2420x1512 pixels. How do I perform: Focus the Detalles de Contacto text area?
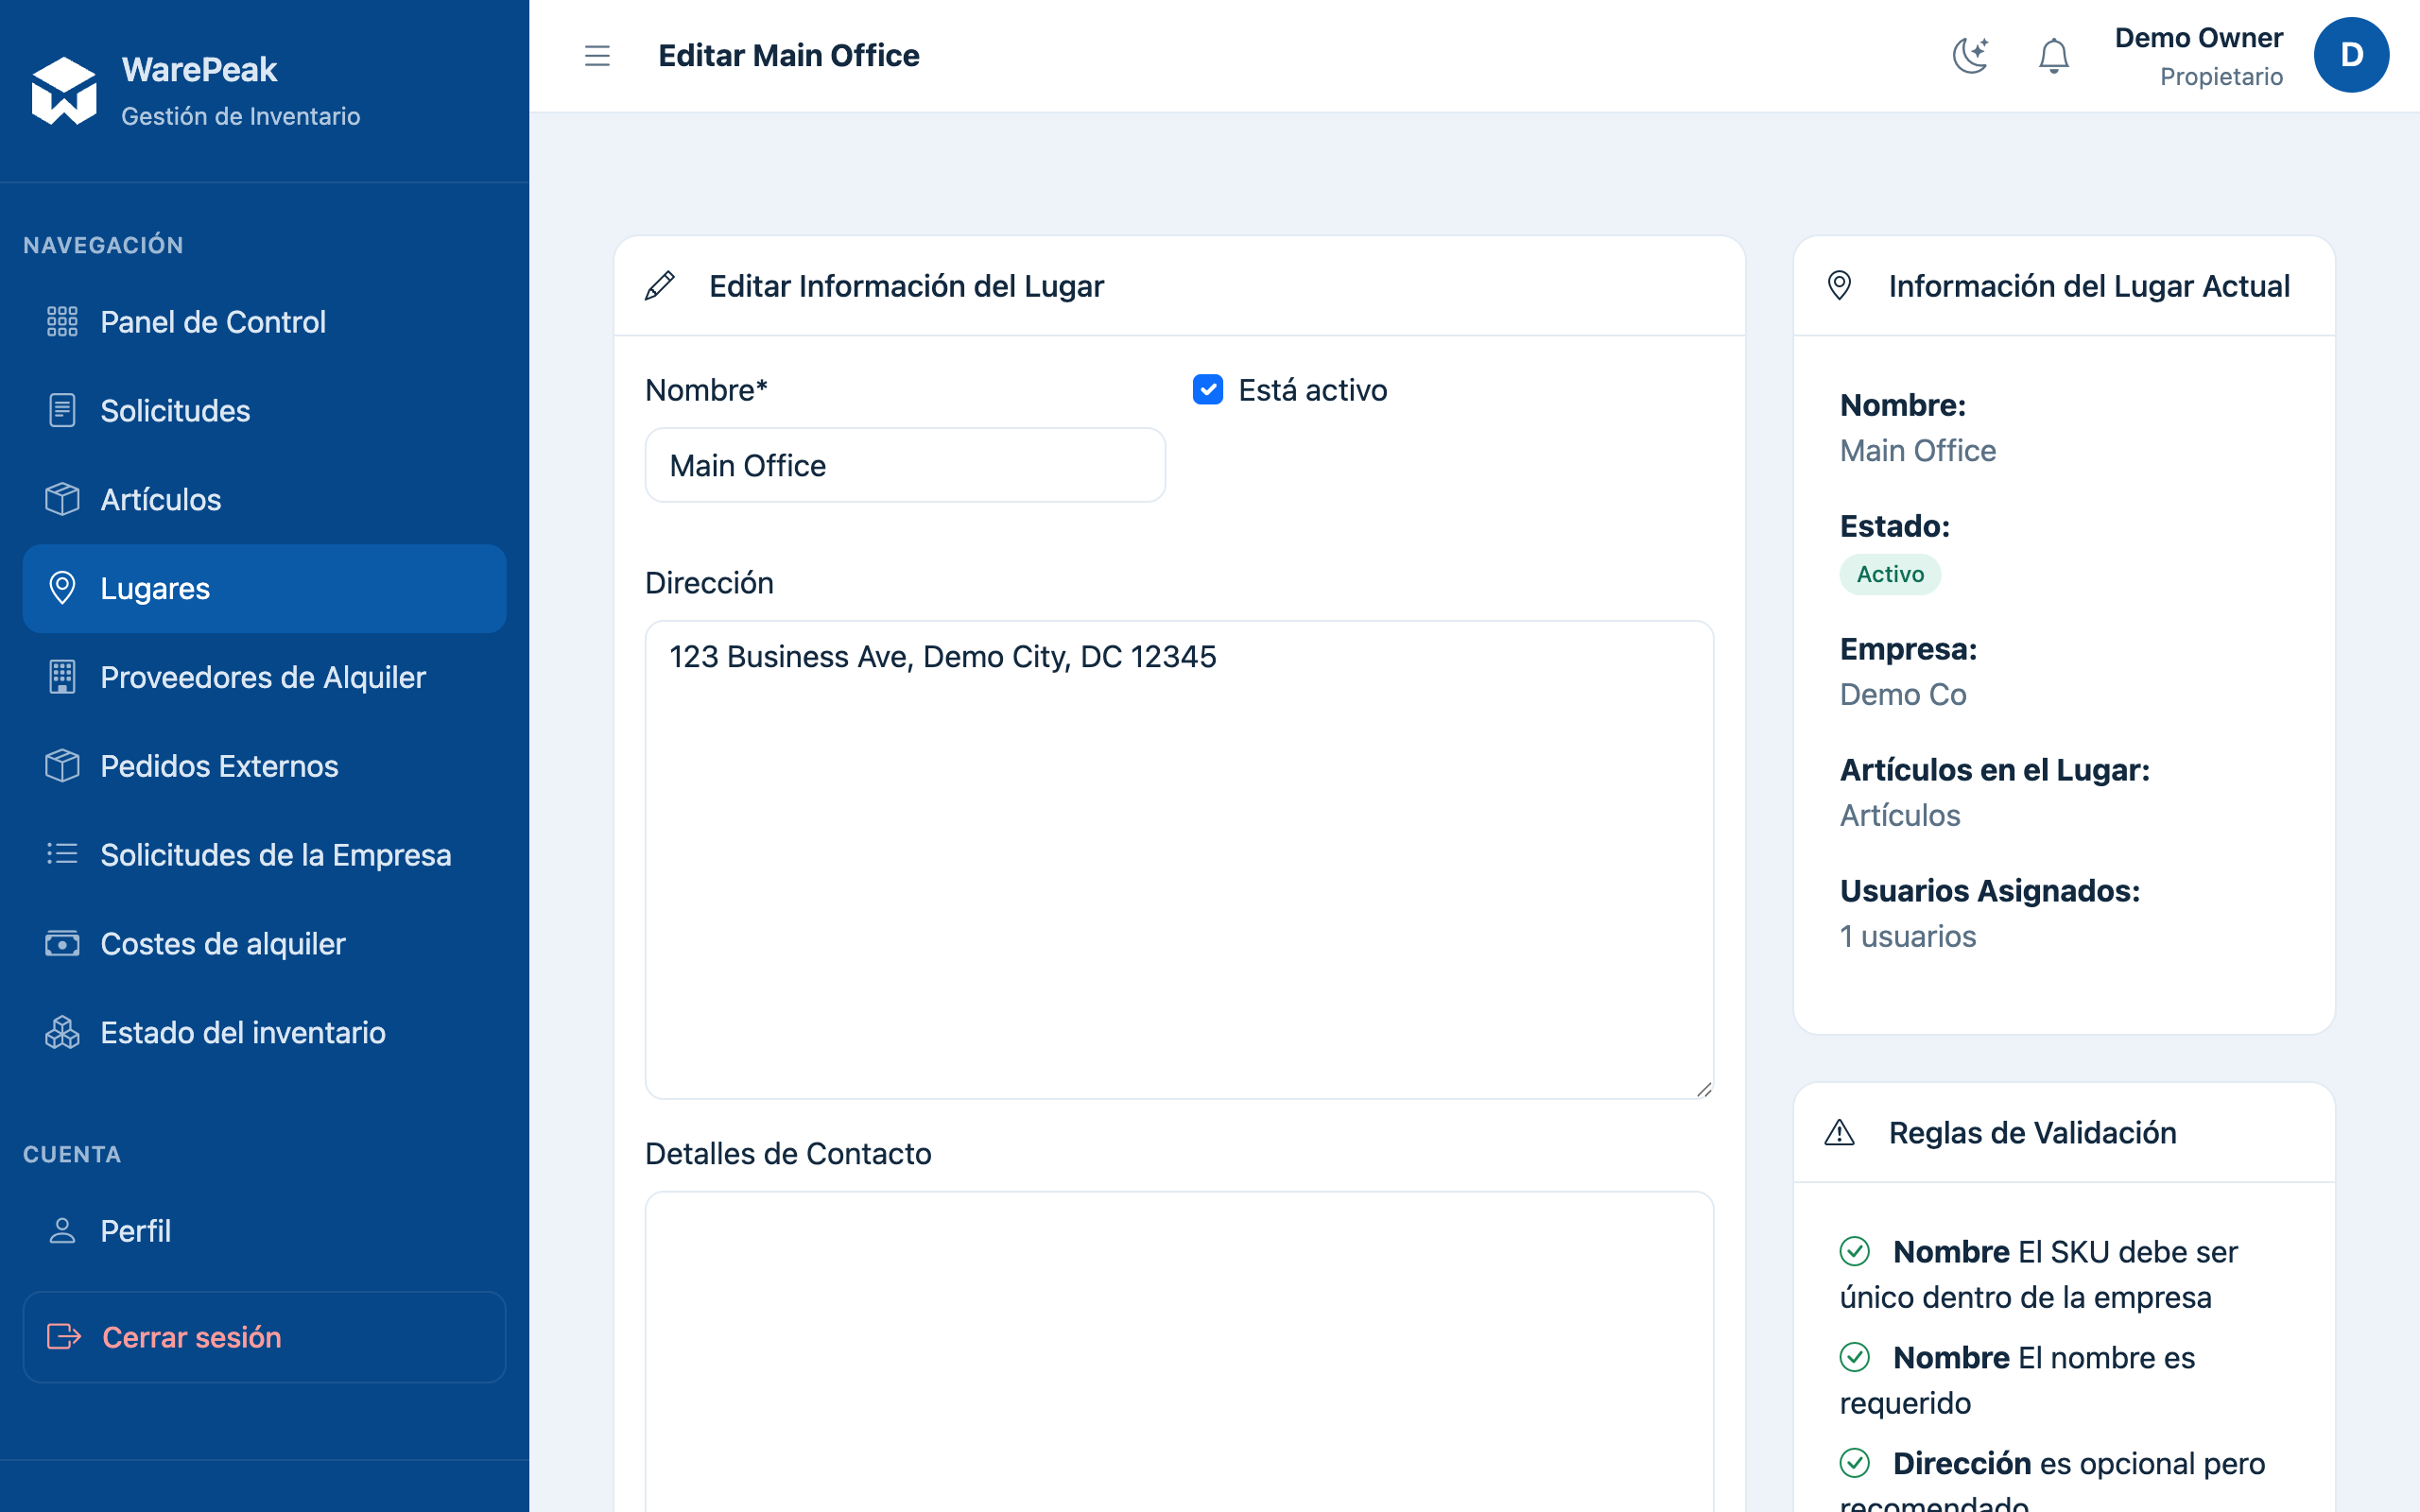(x=1179, y=1352)
